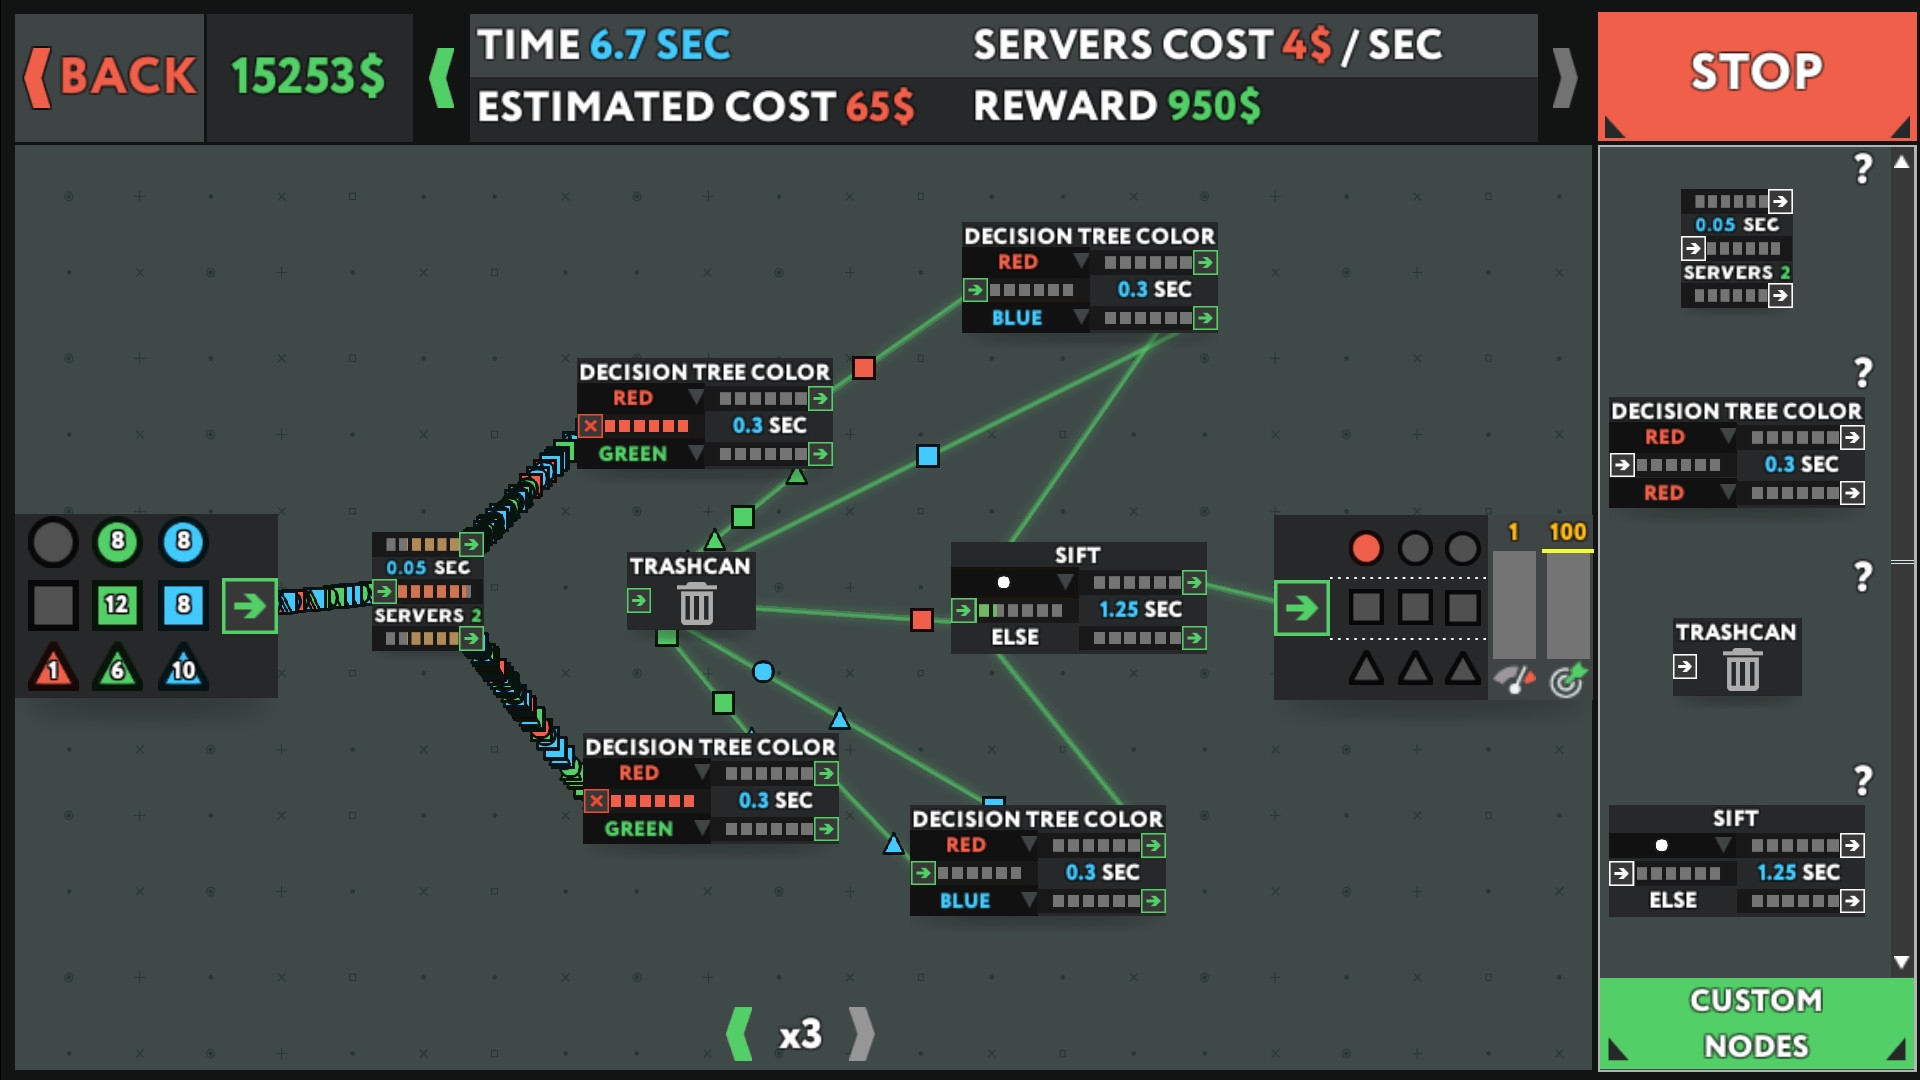The height and width of the screenshot is (1080, 1920).
Task: Click the help question mark above Sift palette node
Action: point(1862,780)
